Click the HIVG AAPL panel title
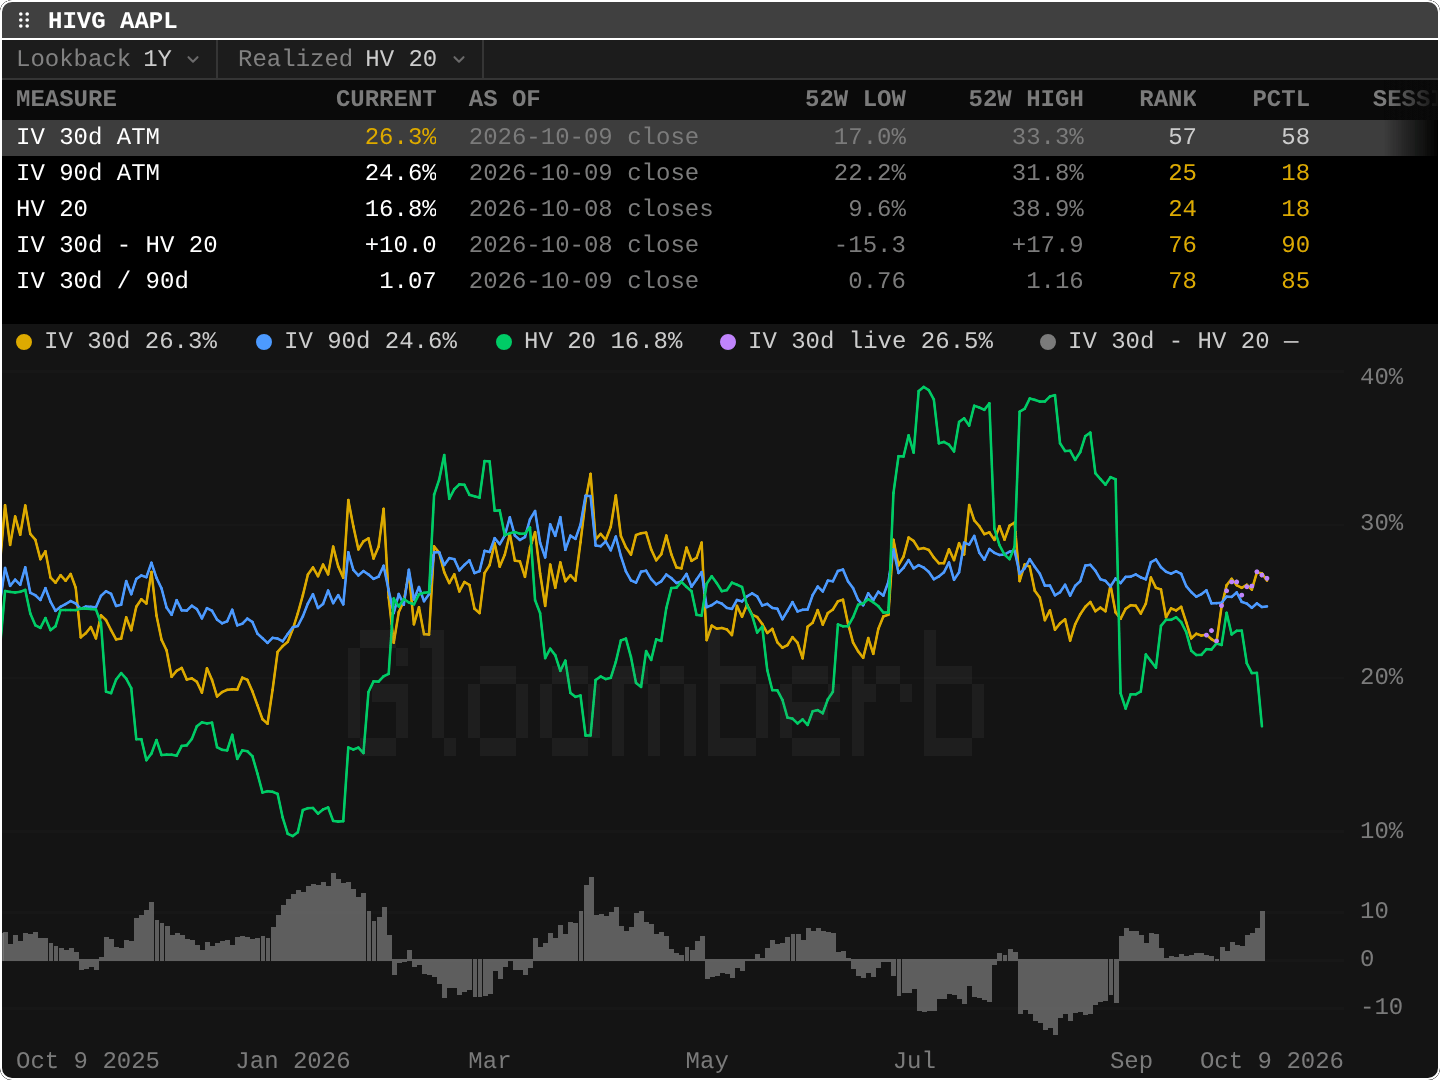This screenshot has height=1080, width=1440. [x=112, y=21]
